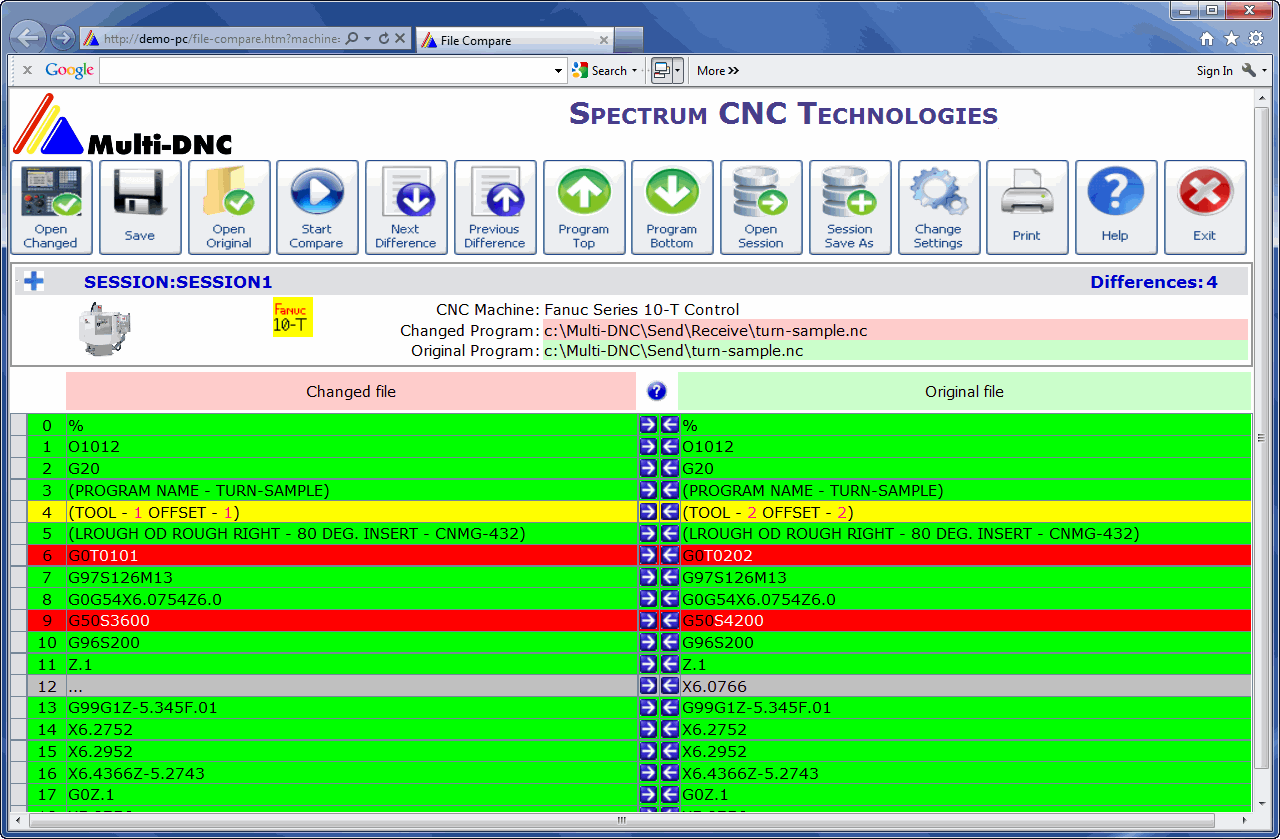This screenshot has width=1280, height=839.
Task: Click the Original file column header
Action: click(965, 392)
